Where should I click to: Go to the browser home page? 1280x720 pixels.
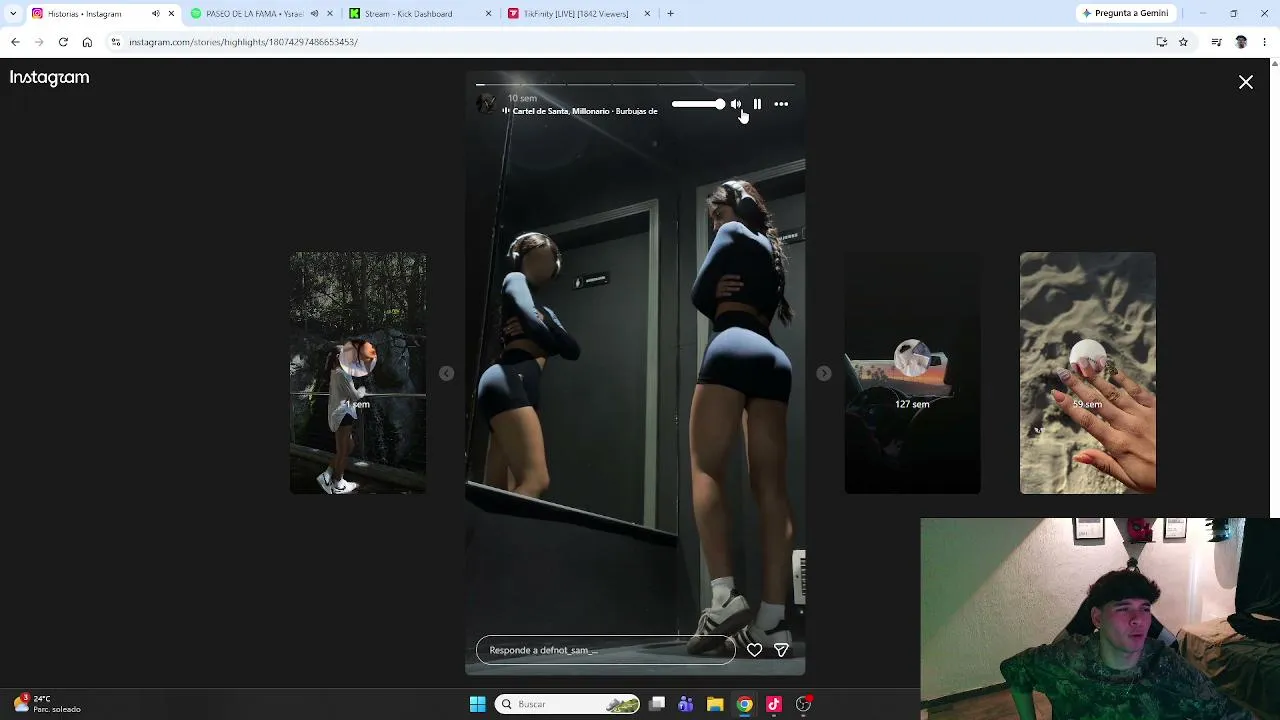[87, 42]
